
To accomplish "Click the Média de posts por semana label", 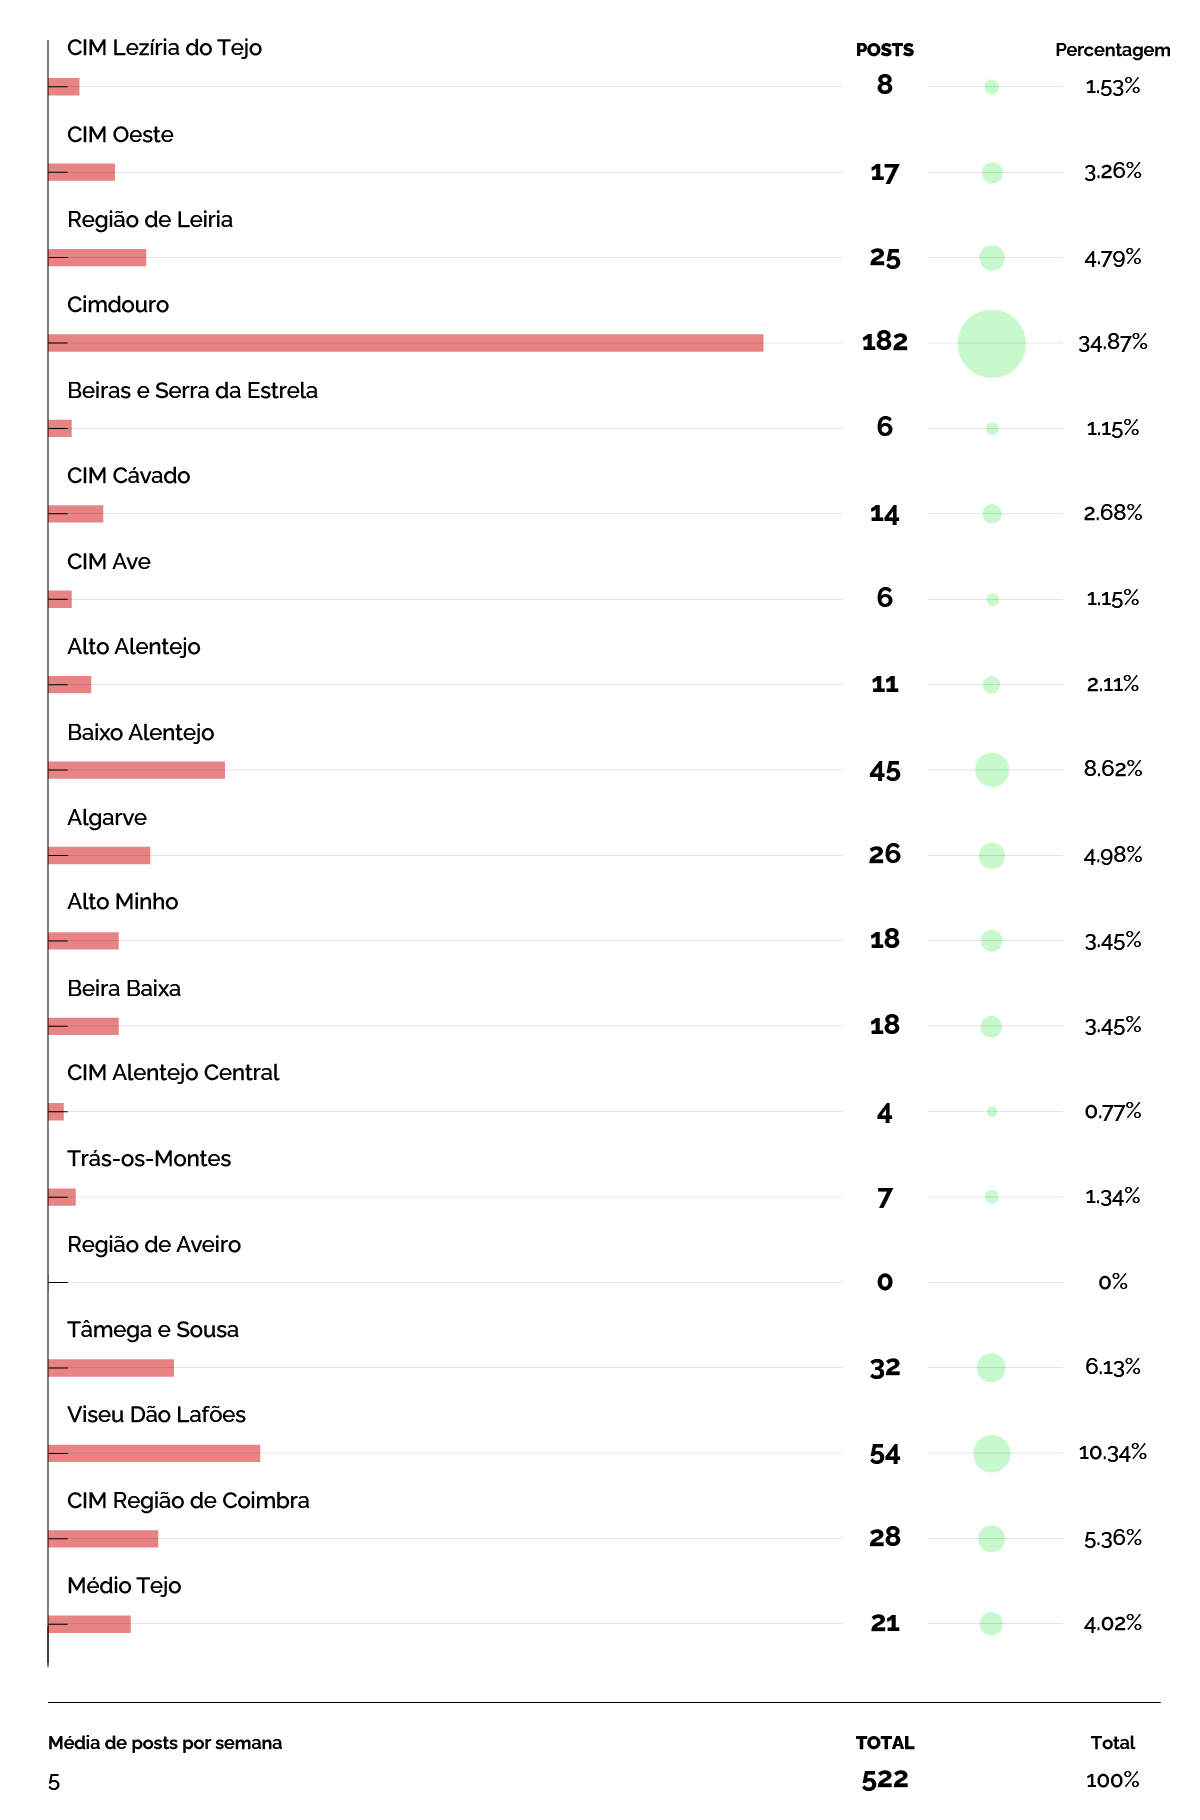I will (165, 1743).
